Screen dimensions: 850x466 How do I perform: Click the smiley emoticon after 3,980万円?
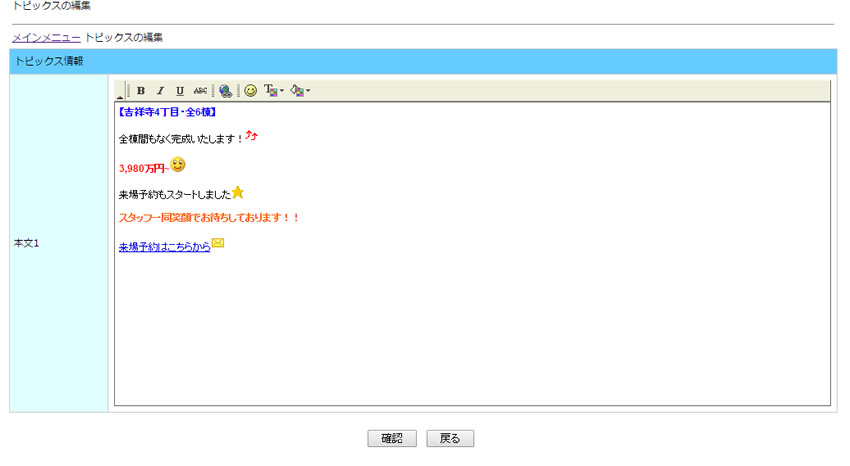pos(178,164)
